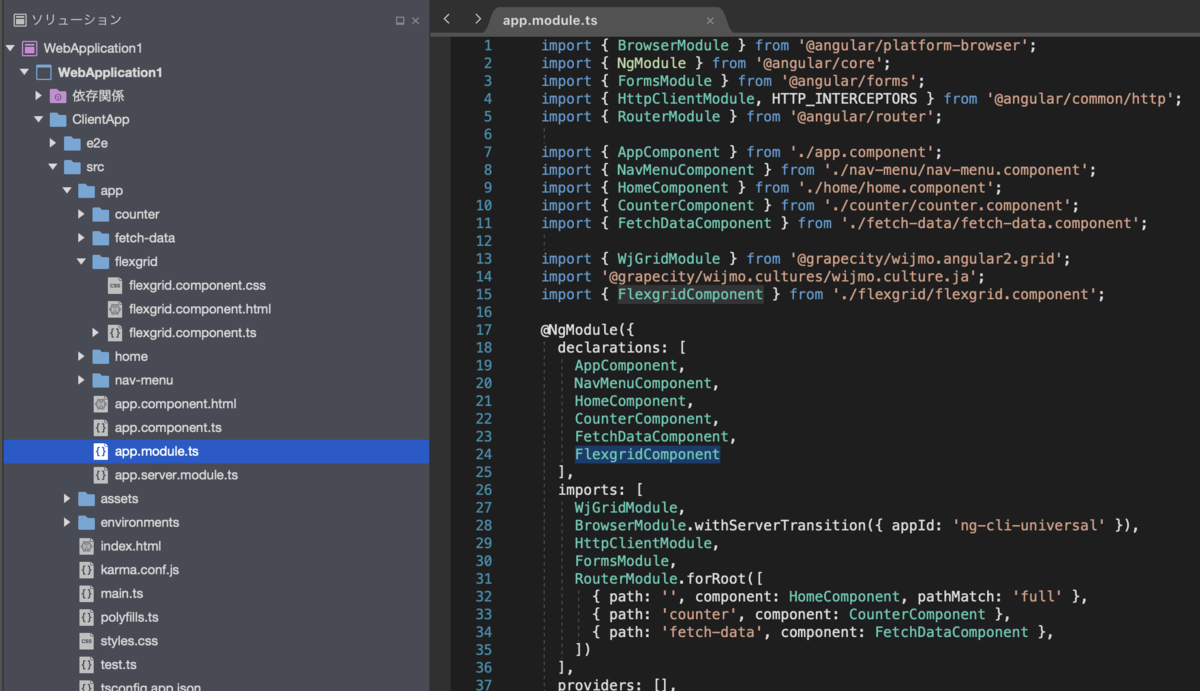The height and width of the screenshot is (691, 1200).
Task: Click 'fetch-data' path string on line 34
Action: [718, 632]
